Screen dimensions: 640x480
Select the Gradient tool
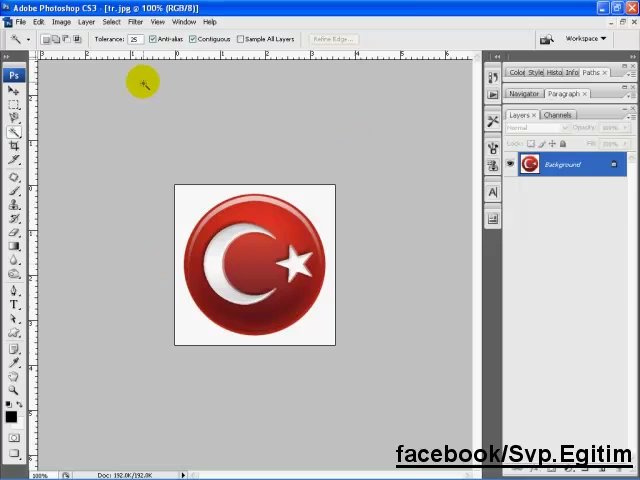pos(13,246)
